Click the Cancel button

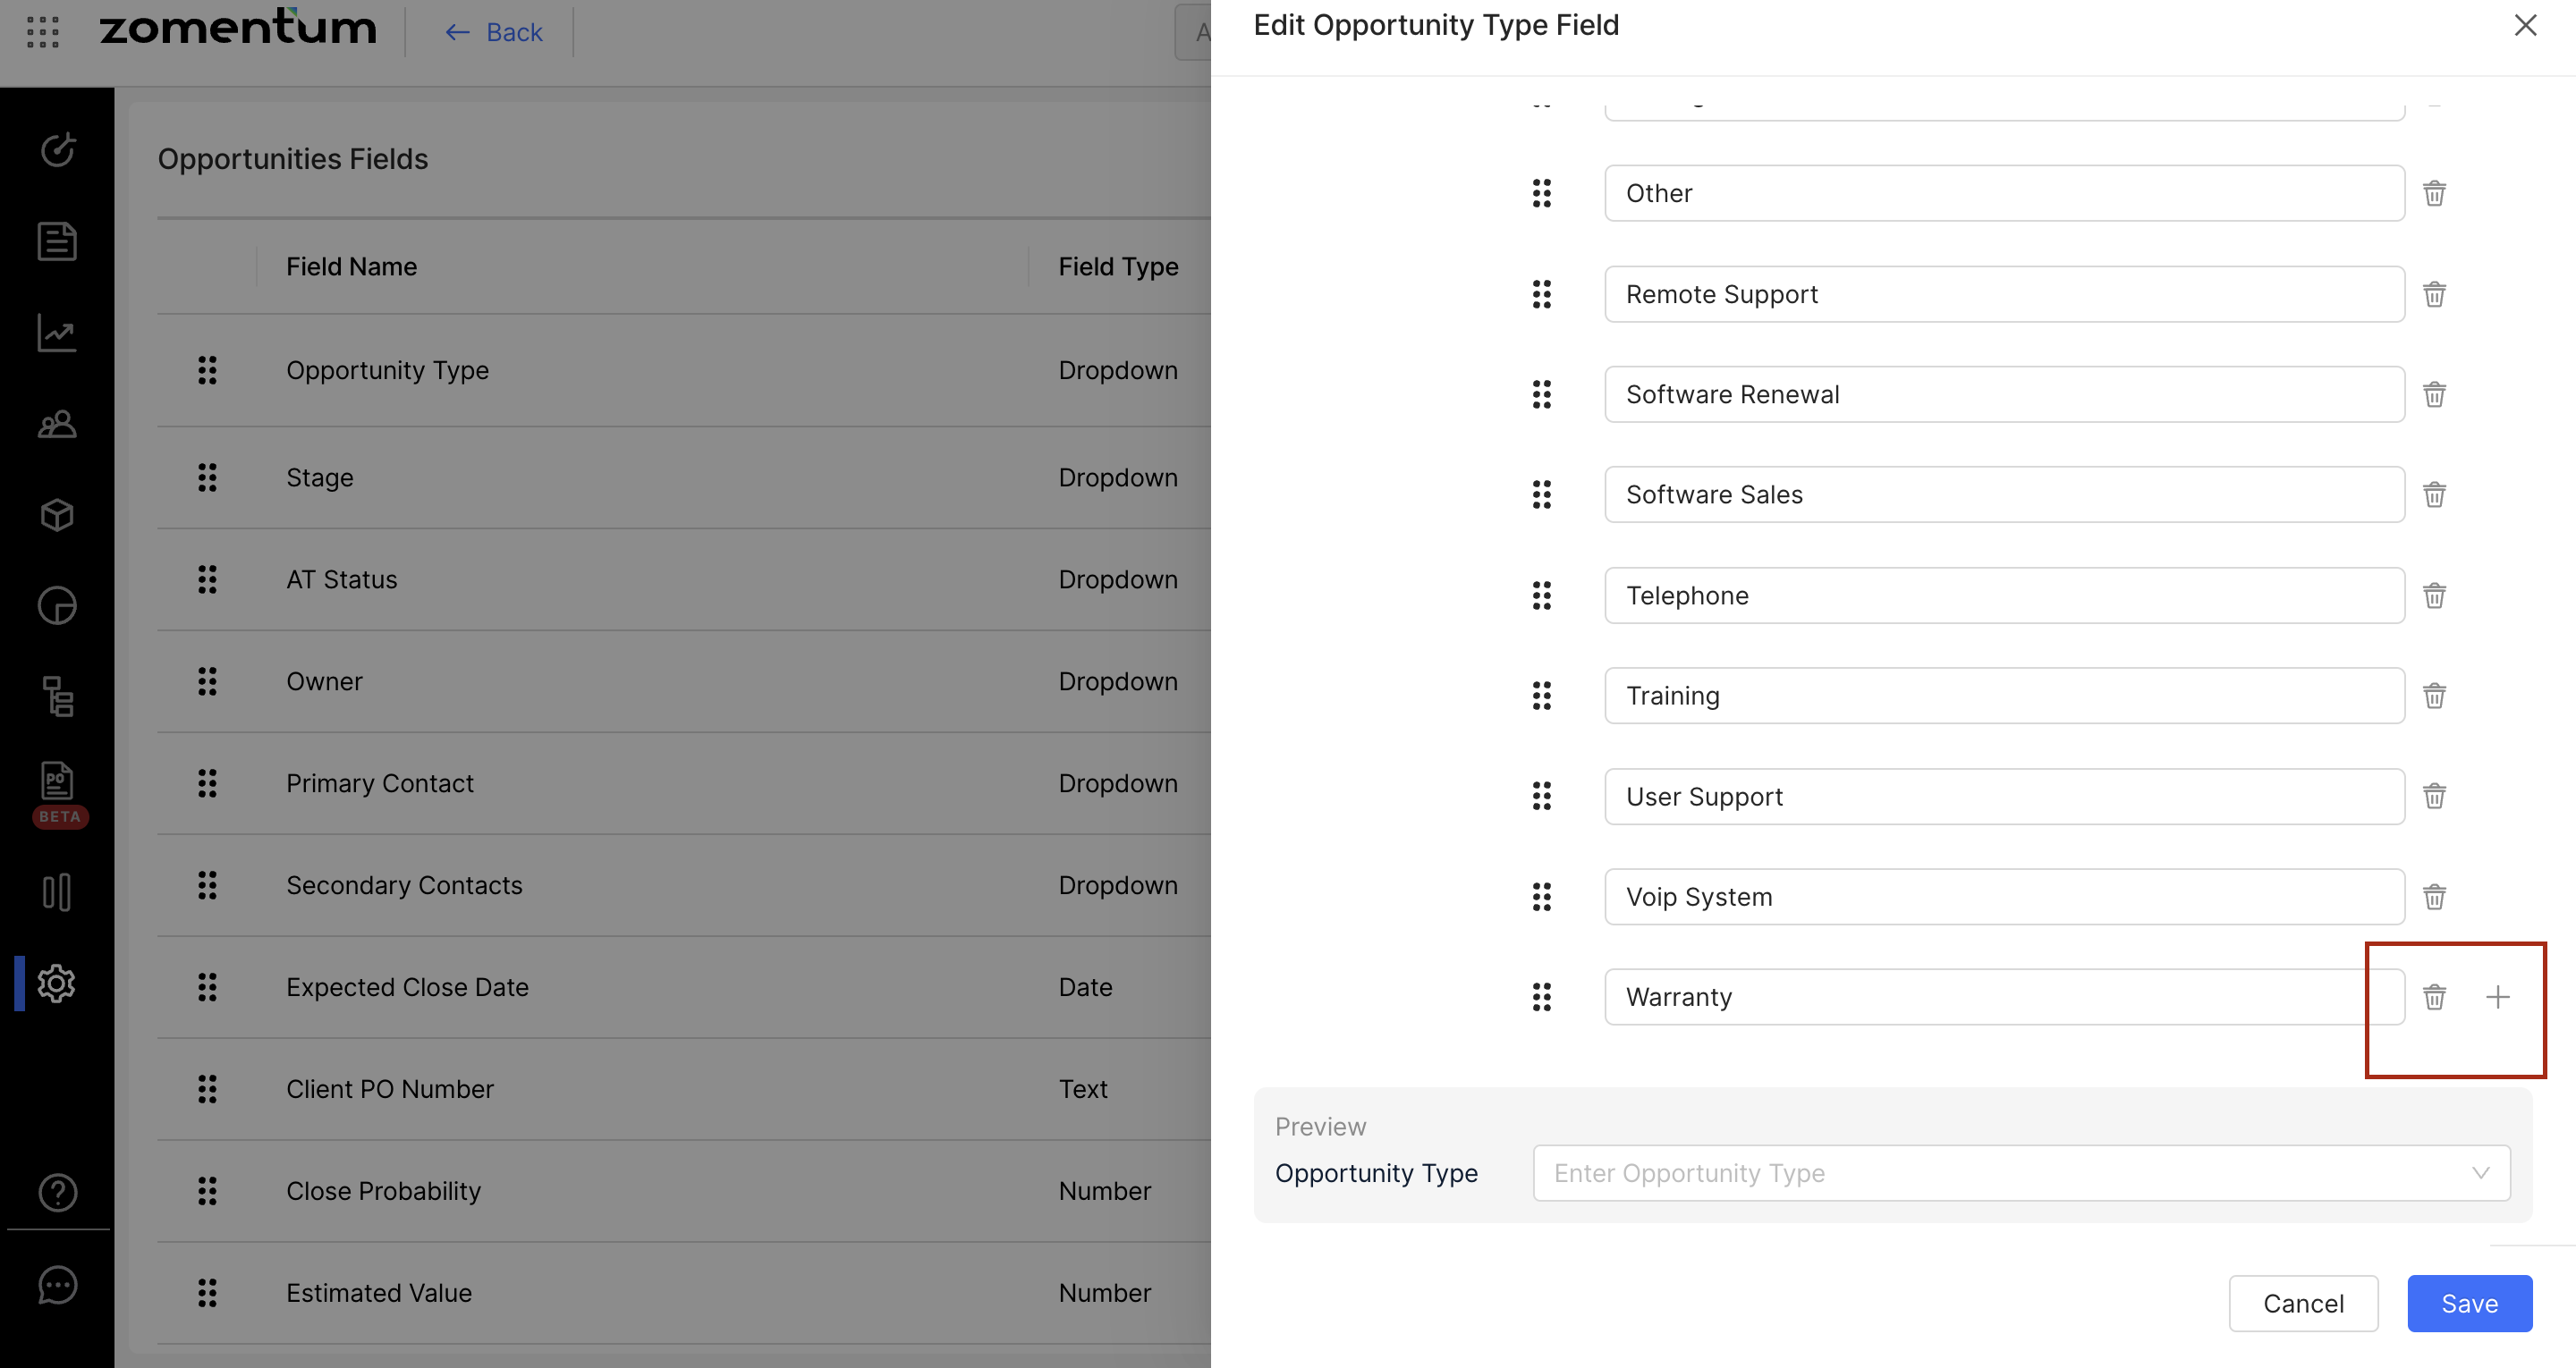click(2302, 1303)
